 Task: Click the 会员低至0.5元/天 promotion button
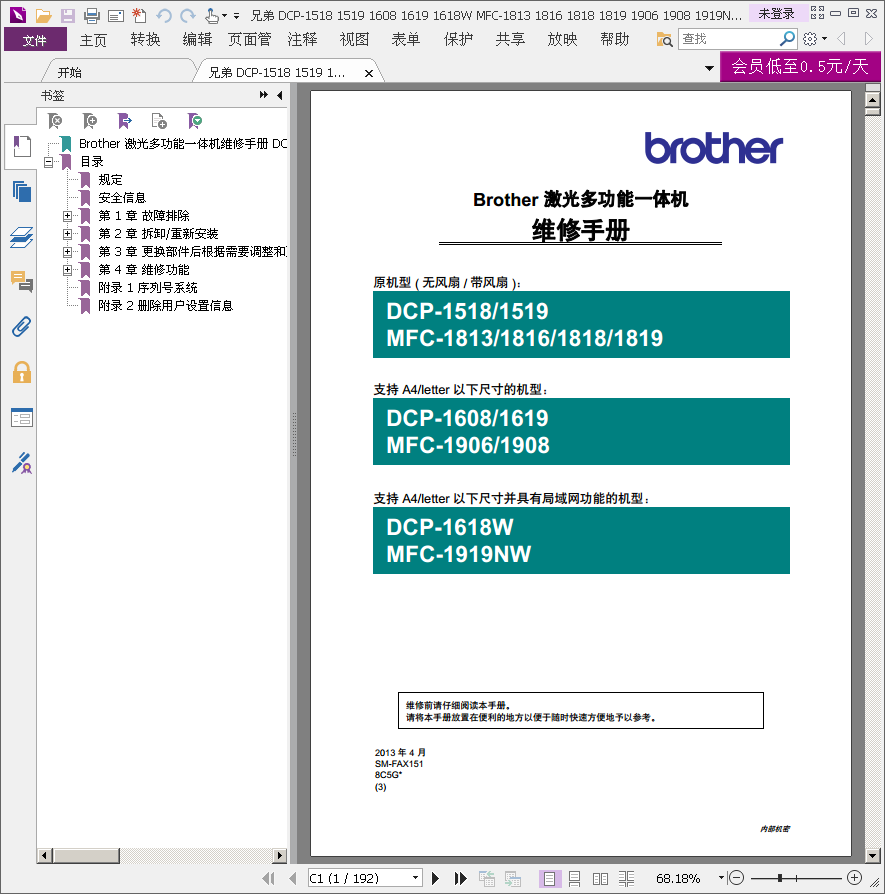click(x=800, y=67)
